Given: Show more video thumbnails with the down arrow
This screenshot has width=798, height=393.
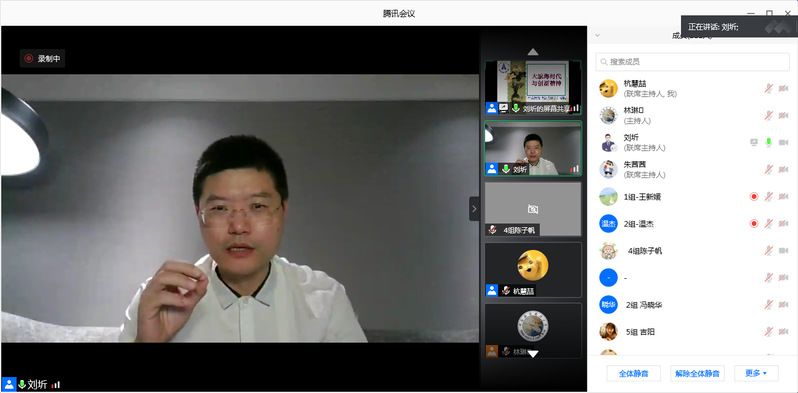Looking at the screenshot, I should [x=533, y=353].
